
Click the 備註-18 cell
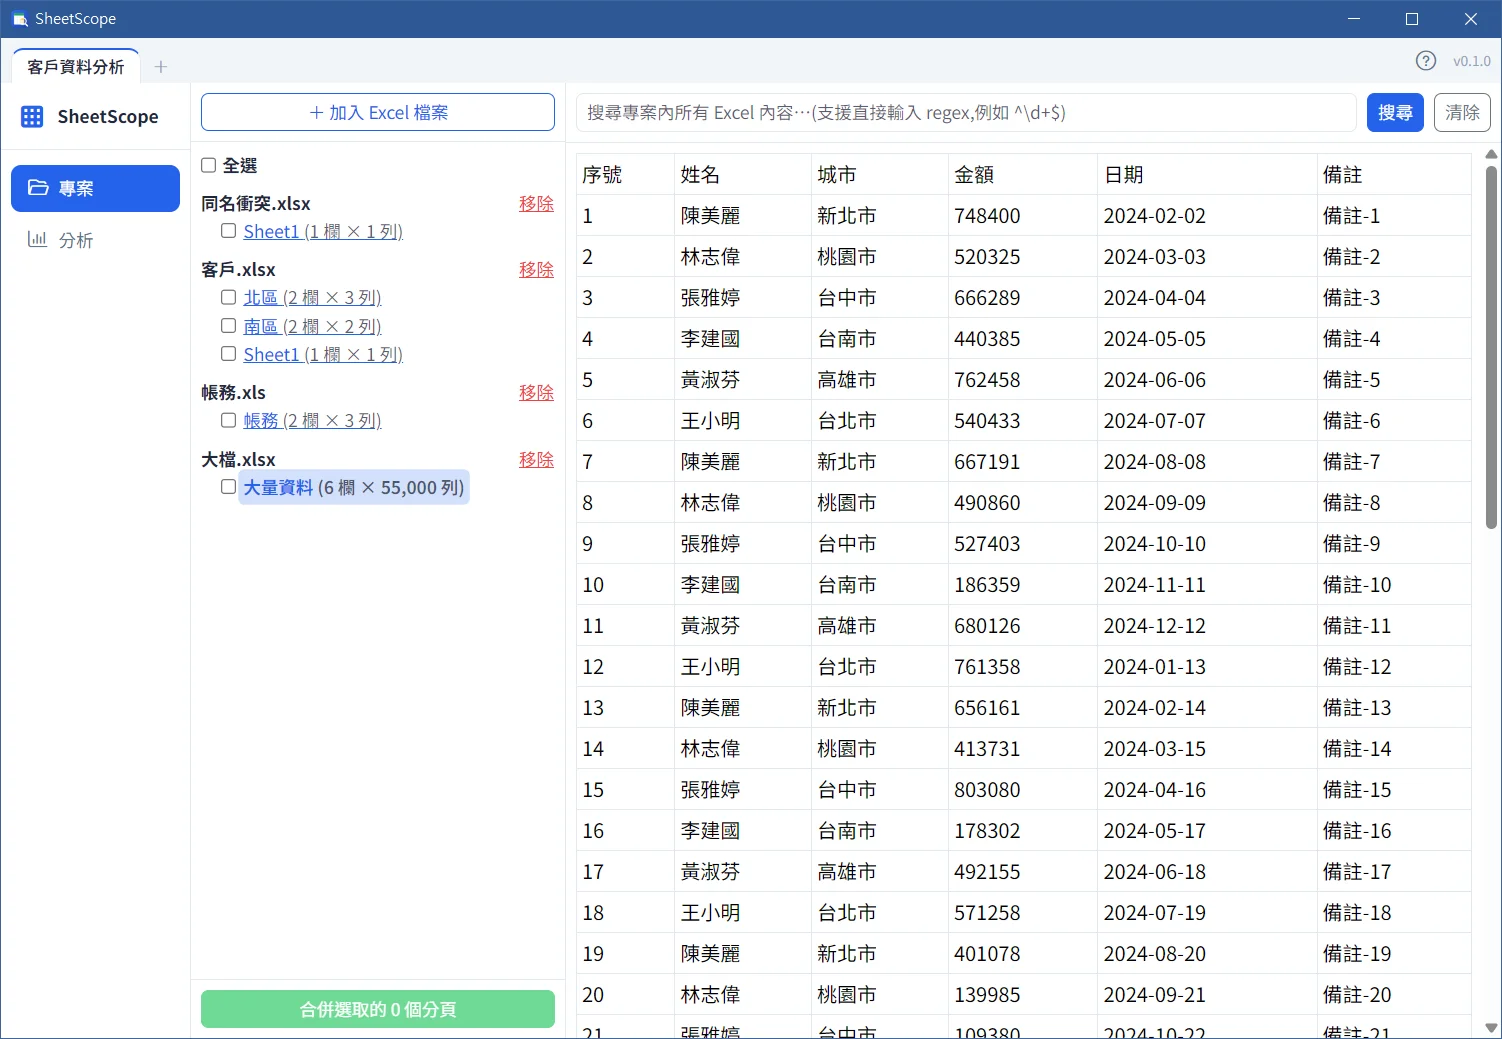1394,912
